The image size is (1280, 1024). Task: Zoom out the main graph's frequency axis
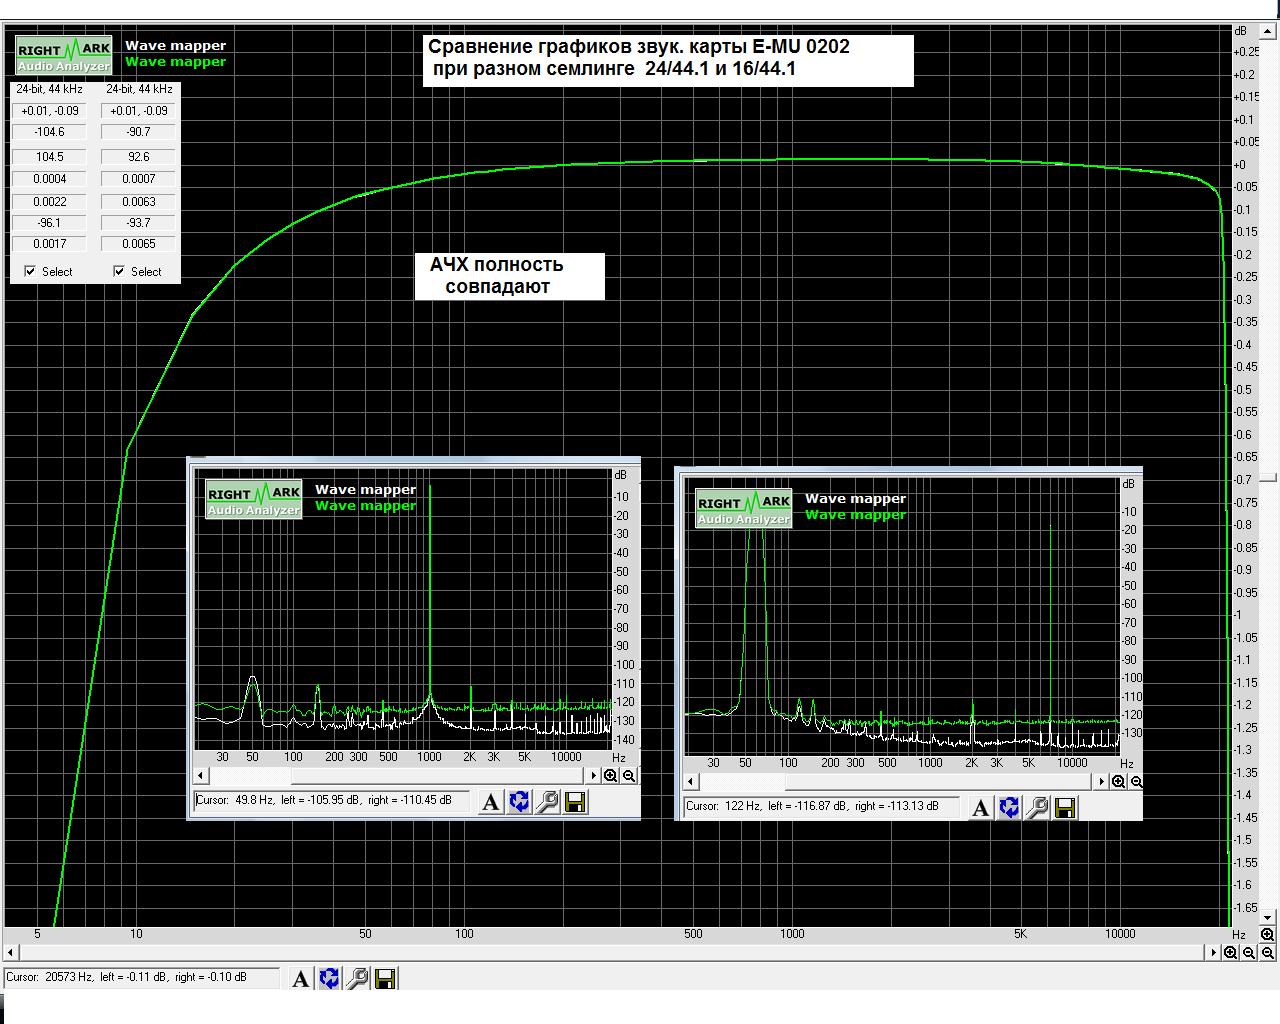pyautogui.click(x=1249, y=953)
